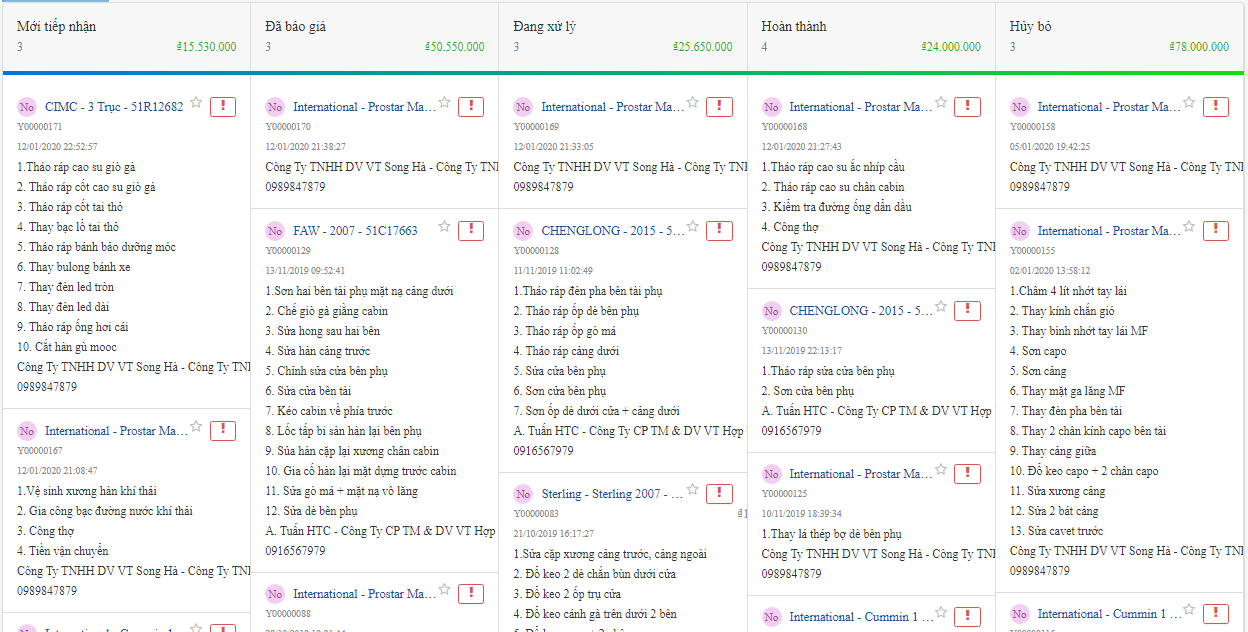This screenshot has height=632, width=1248.
Task: Click the 'Cắt hàn gù mooc' task line
Action: click(x=67, y=347)
